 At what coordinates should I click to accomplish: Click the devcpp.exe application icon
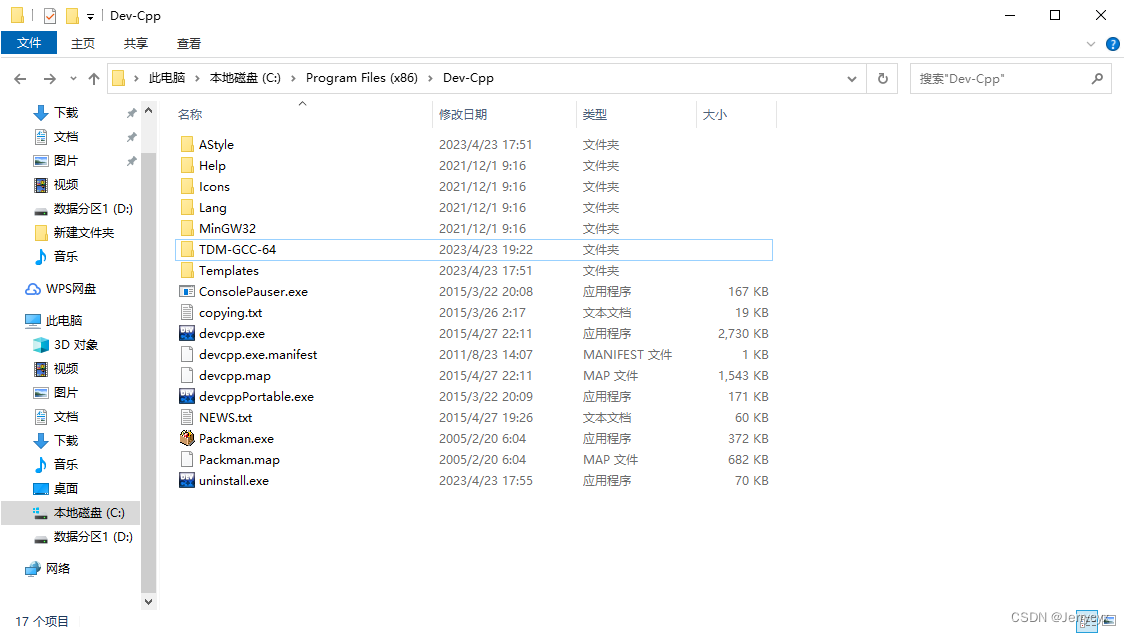pos(187,333)
